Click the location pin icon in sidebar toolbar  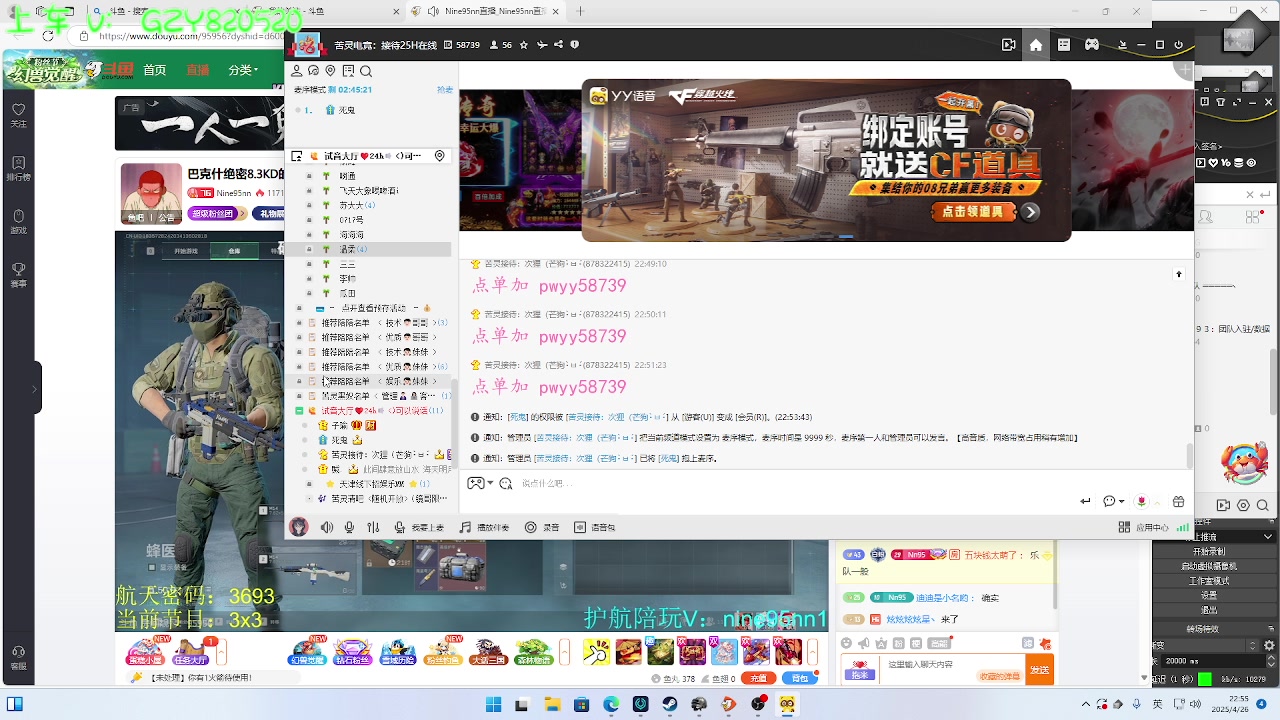point(331,71)
